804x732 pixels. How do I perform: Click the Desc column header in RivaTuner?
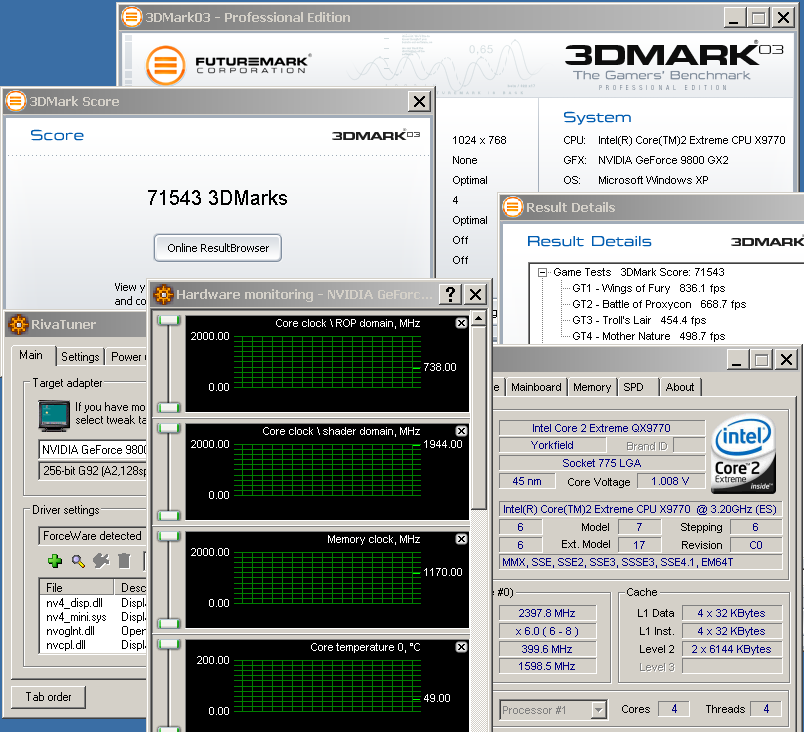tap(131, 587)
